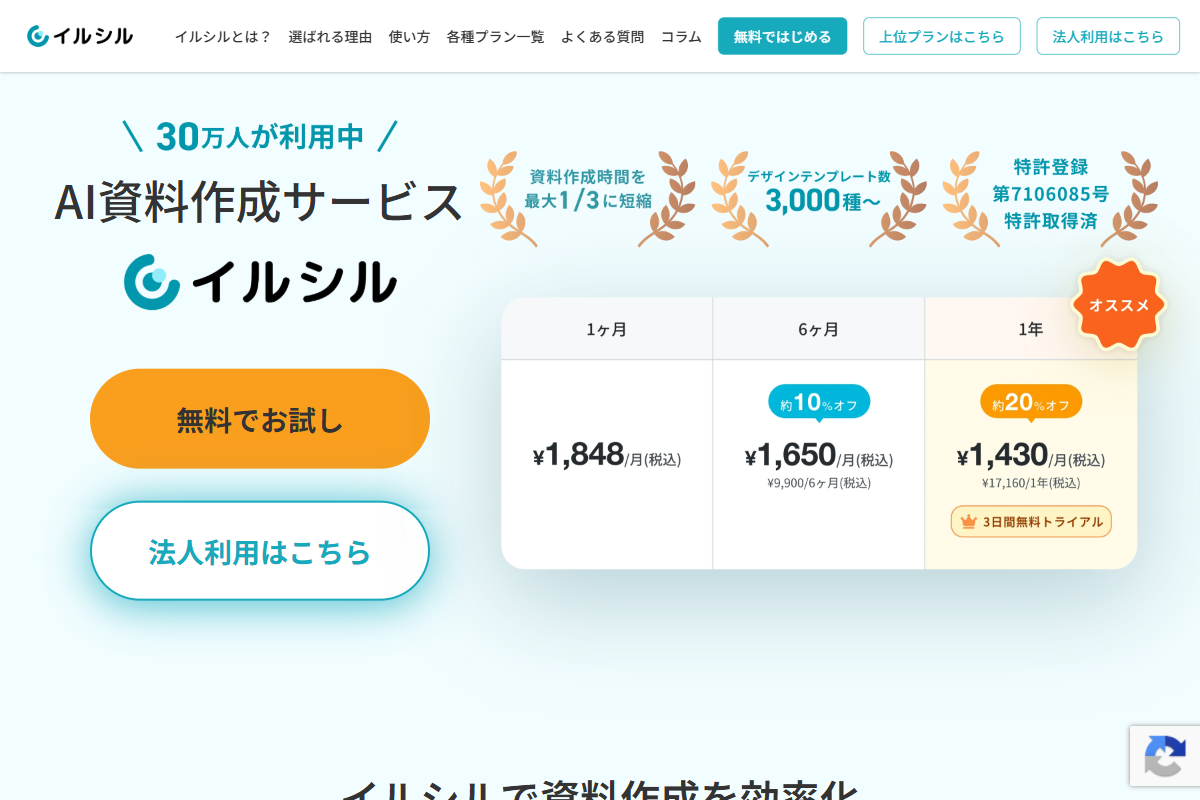Viewport: 1200px width, 800px height.
Task: Select the 6ヶ月 plan column header
Action: tap(819, 329)
